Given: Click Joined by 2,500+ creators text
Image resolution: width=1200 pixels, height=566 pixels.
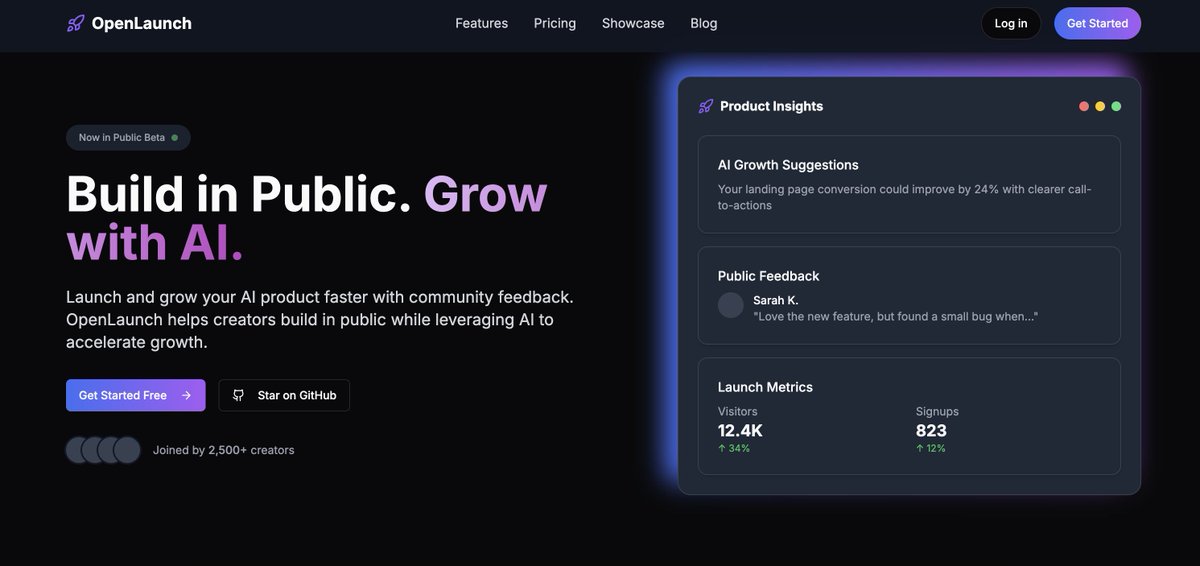Looking at the screenshot, I should click(224, 450).
